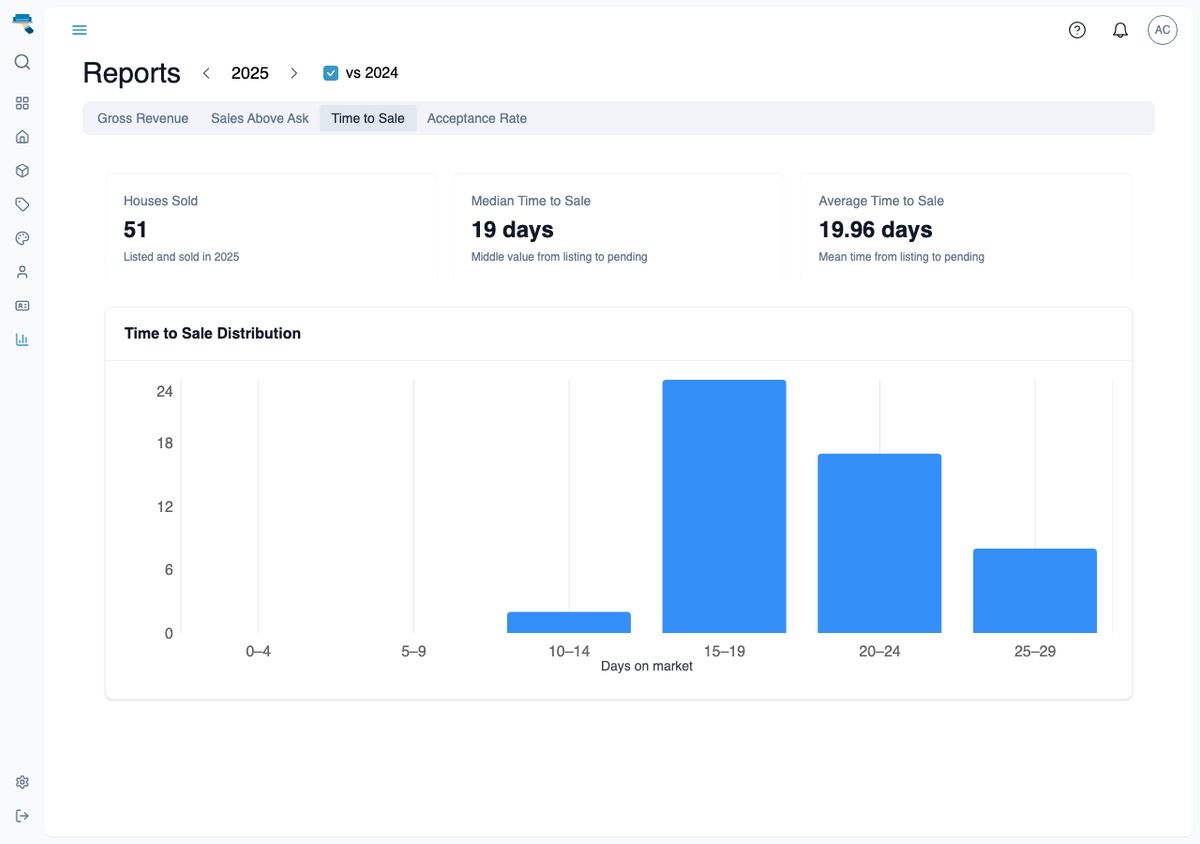This screenshot has width=1200, height=844.
Task: Click the 2025 year label
Action: tap(250, 73)
